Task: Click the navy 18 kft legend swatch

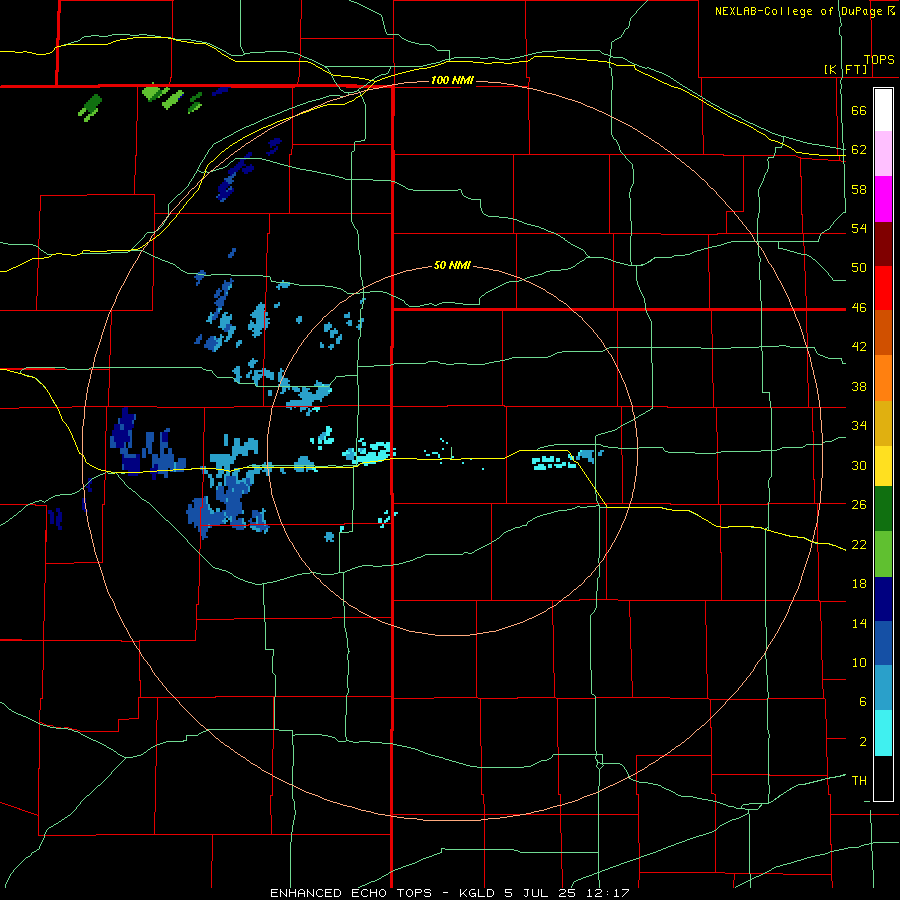Action: (883, 599)
